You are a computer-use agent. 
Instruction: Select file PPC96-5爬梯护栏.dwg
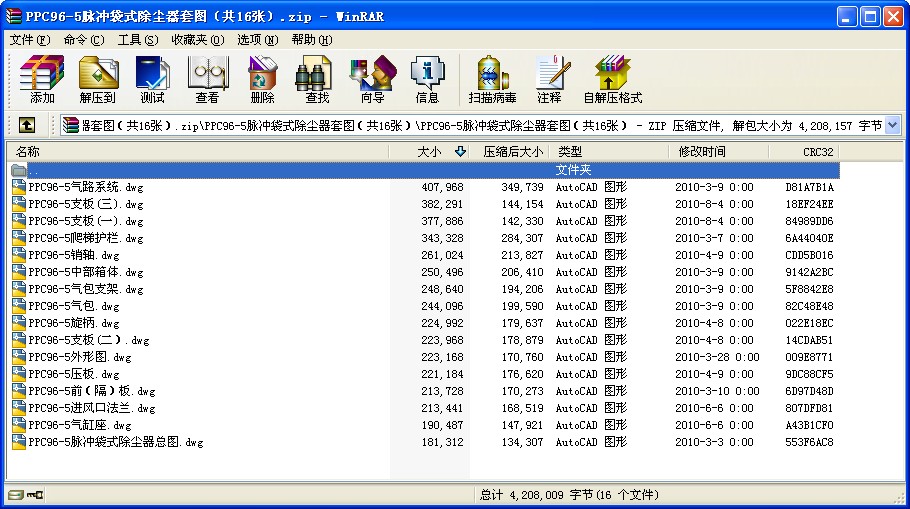click(x=86, y=238)
